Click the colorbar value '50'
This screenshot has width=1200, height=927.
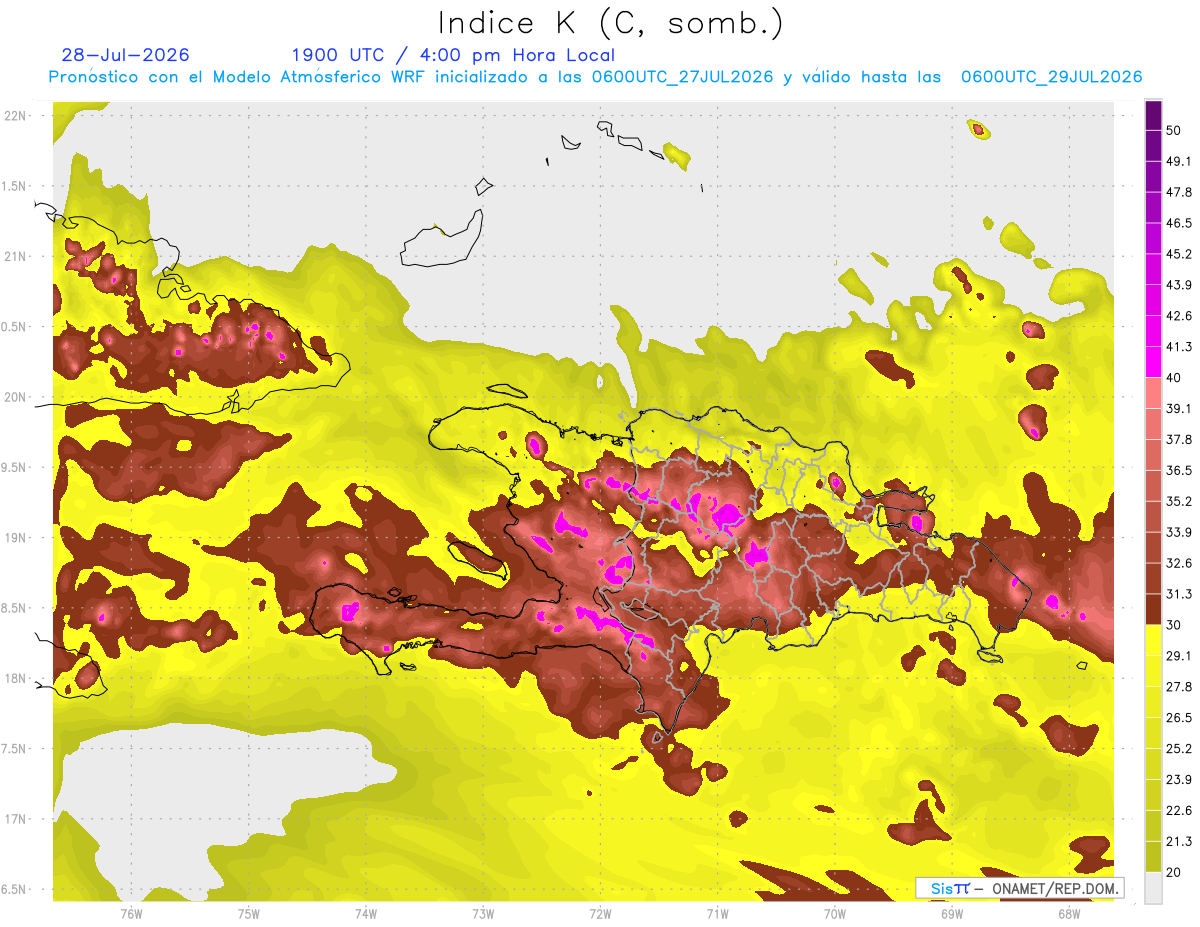coord(1174,131)
